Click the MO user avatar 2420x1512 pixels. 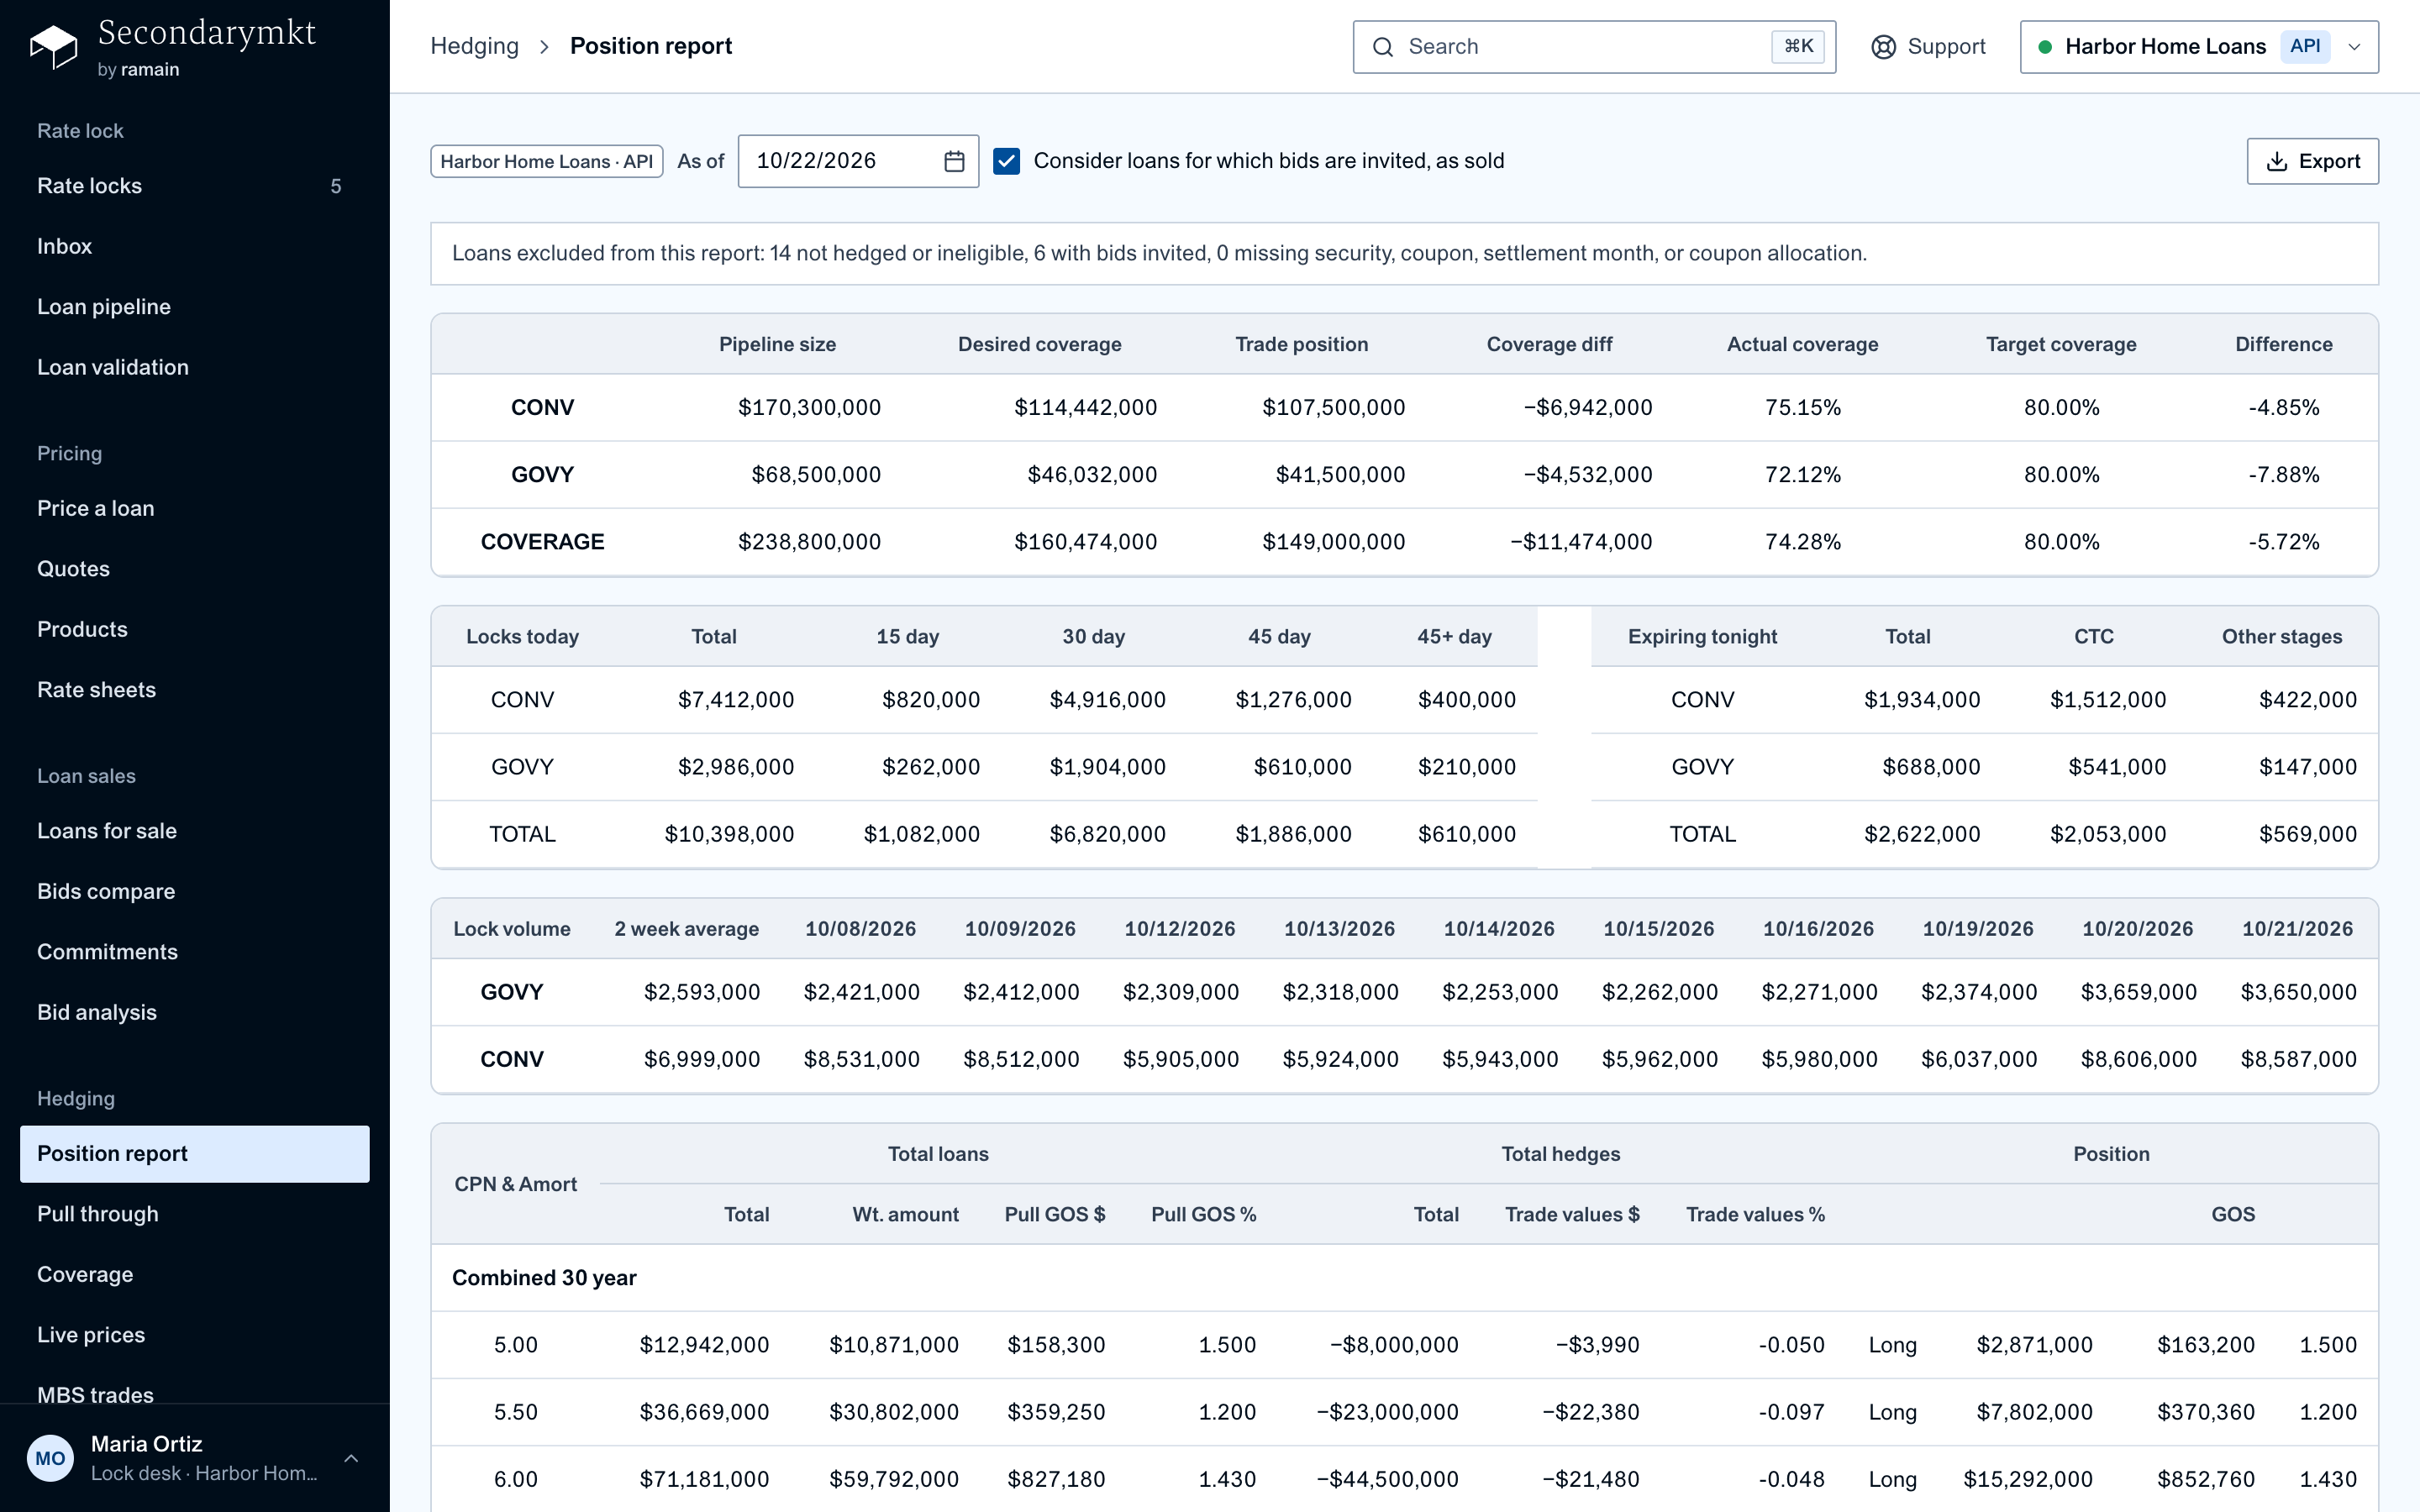click(50, 1458)
